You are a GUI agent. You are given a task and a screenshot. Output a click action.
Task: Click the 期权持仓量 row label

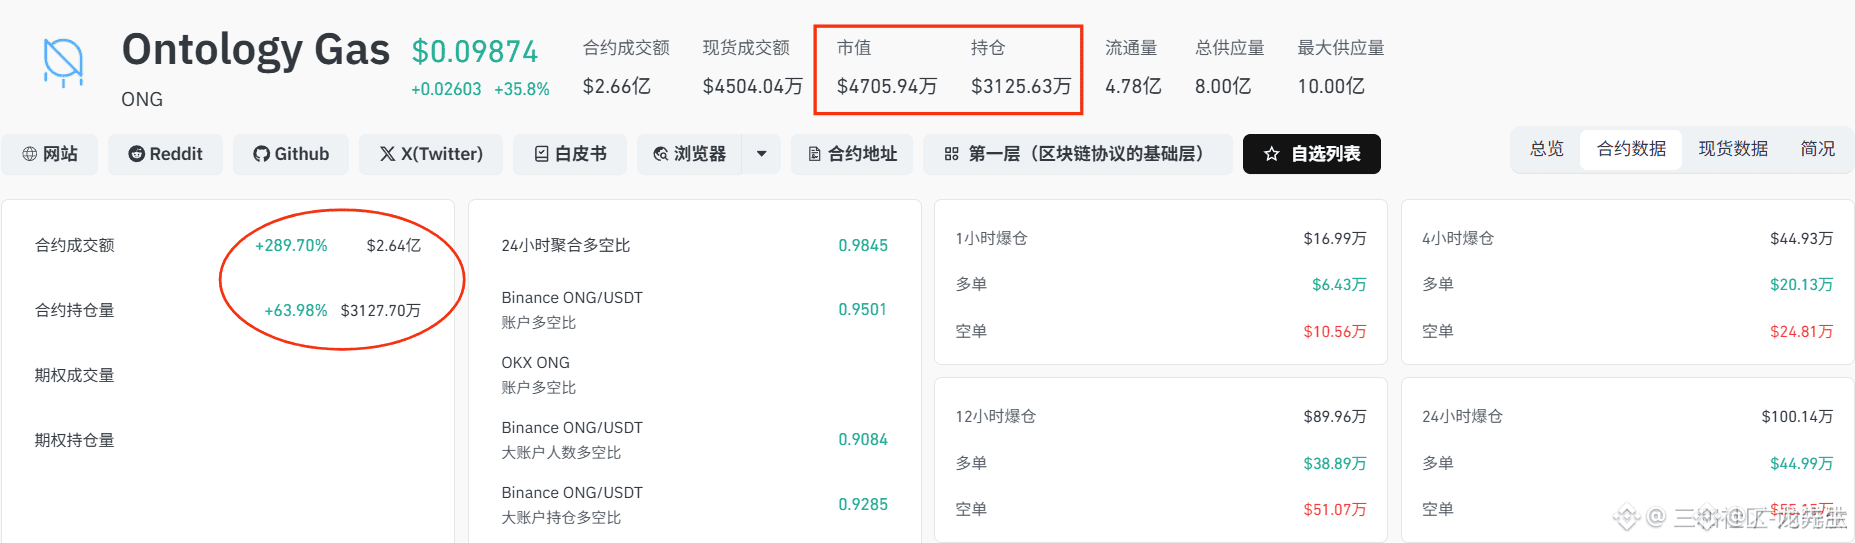(x=75, y=441)
